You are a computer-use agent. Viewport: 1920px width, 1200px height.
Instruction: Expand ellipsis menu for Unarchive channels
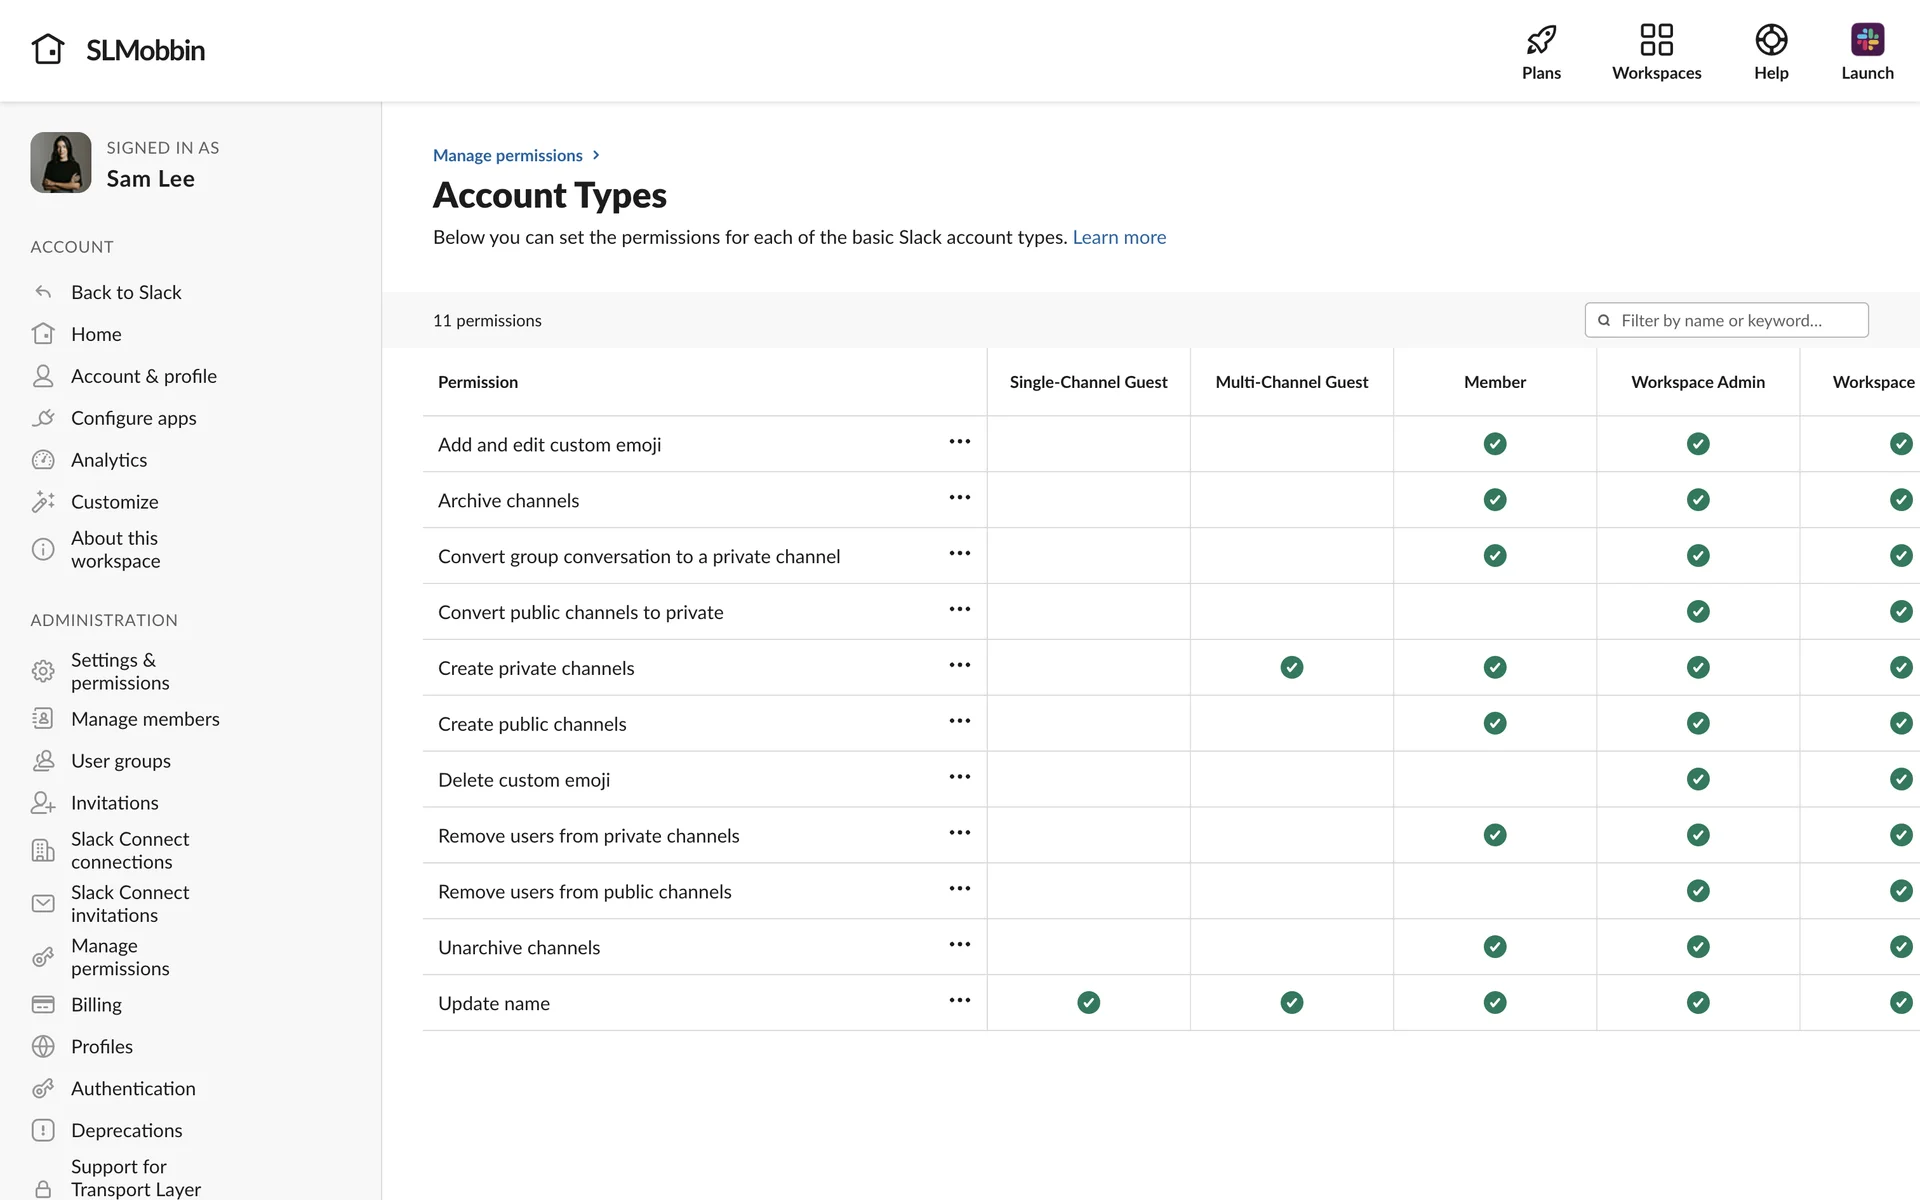pyautogui.click(x=959, y=945)
